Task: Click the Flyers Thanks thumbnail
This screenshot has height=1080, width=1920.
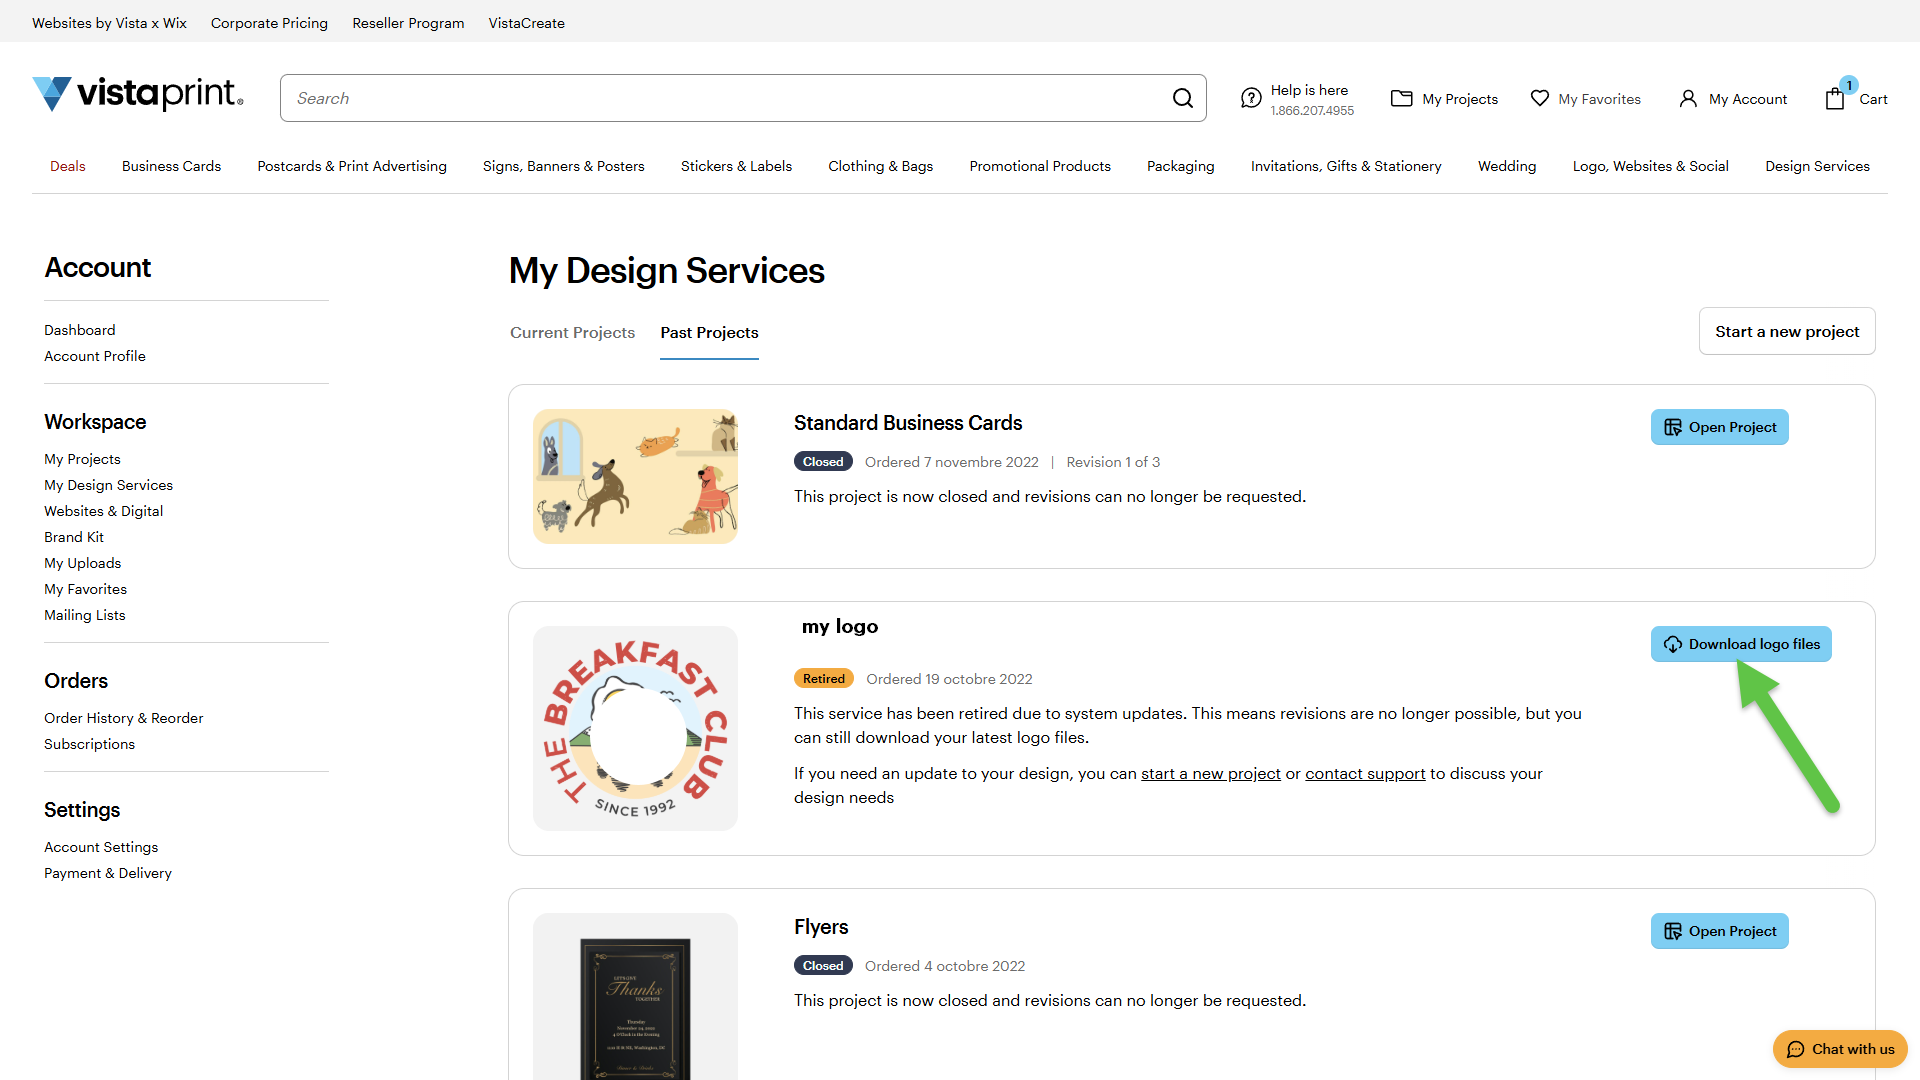Action: [635, 996]
